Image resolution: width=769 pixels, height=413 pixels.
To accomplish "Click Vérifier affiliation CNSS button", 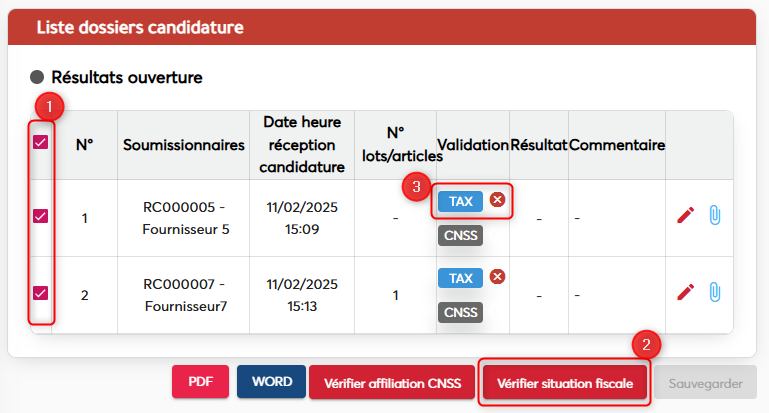I will pos(392,382).
